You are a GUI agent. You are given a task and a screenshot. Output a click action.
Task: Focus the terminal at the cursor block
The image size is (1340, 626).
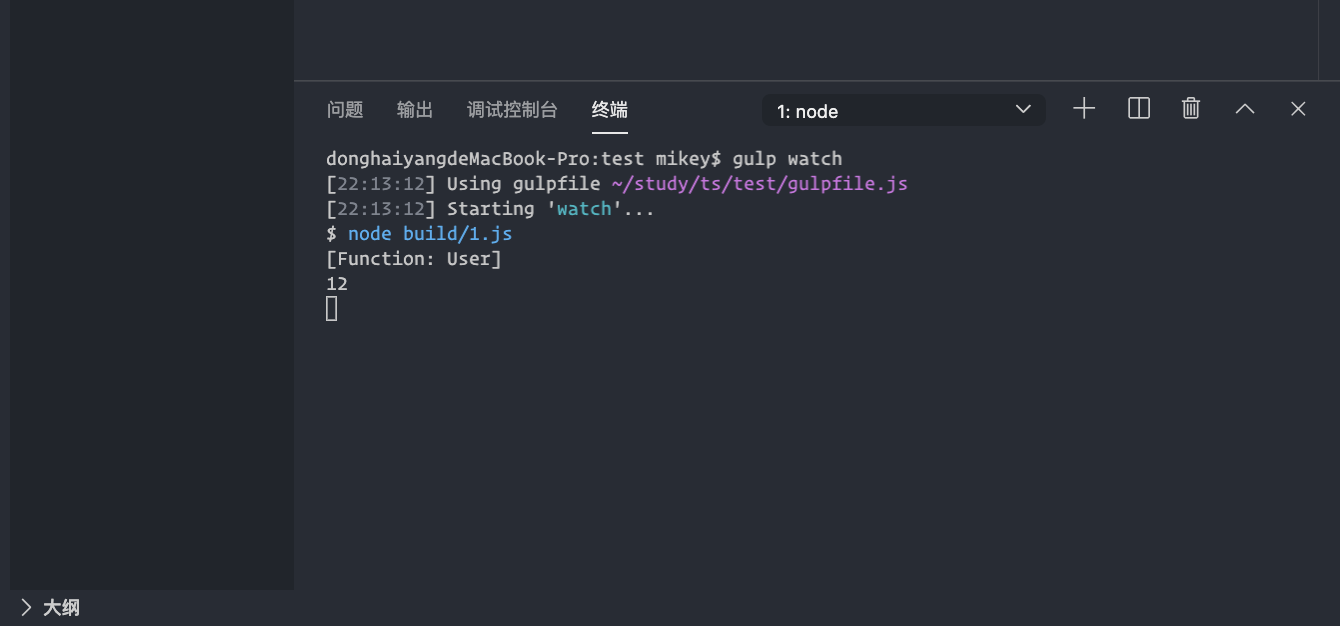click(332, 309)
